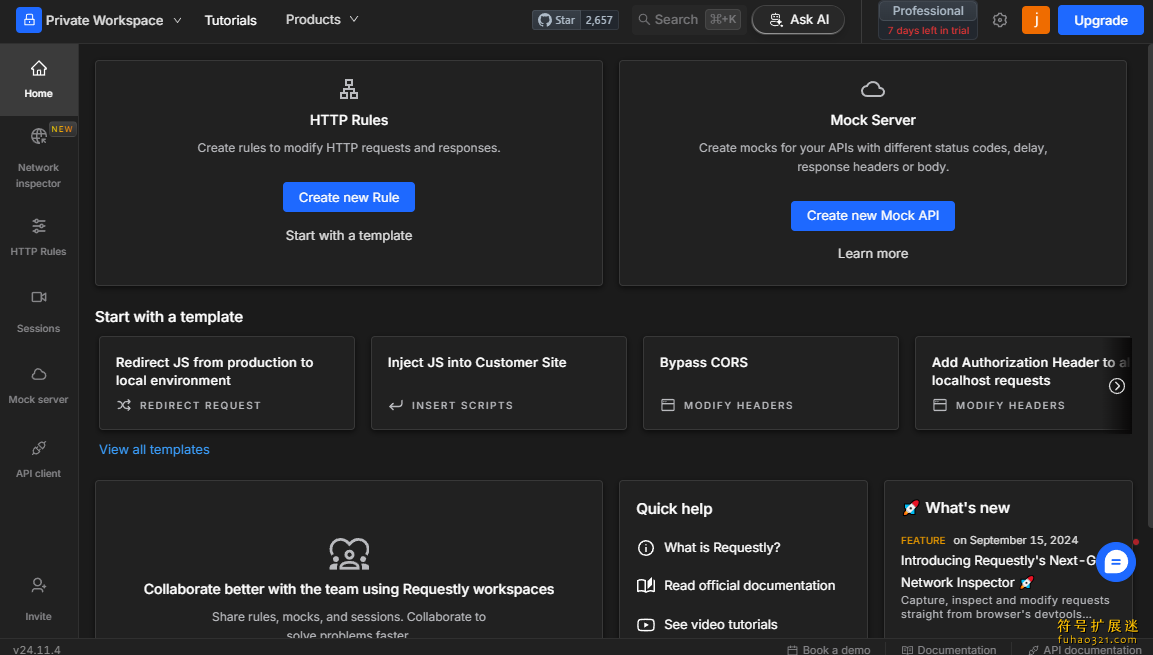
Task: Open See video tutorials link
Action: pos(721,625)
